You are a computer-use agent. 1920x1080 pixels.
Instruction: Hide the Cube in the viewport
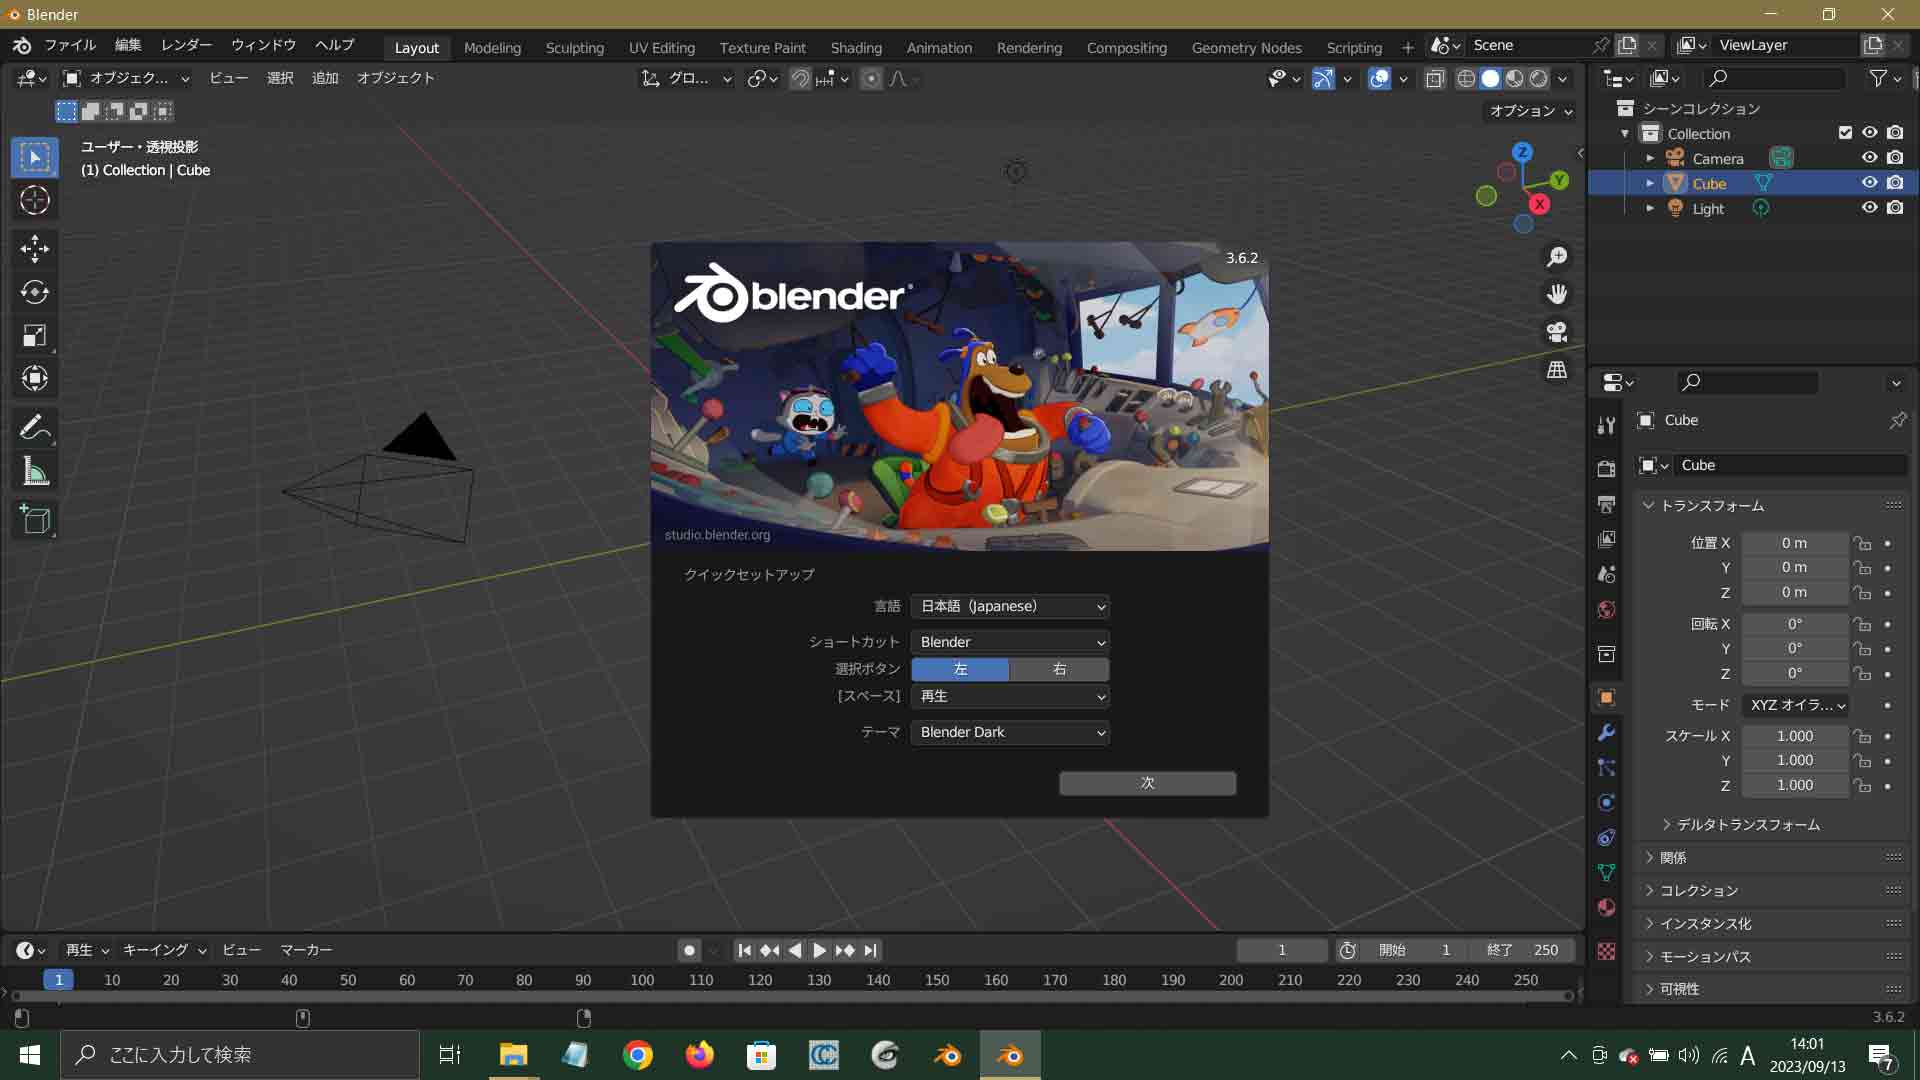(x=1869, y=183)
